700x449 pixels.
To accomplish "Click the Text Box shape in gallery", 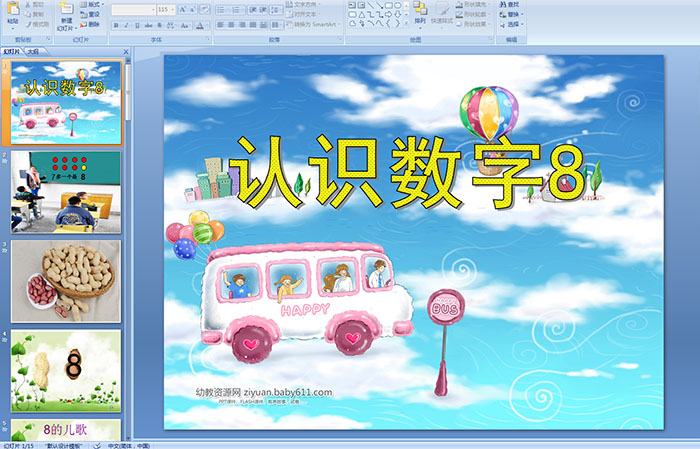I will point(352,5).
